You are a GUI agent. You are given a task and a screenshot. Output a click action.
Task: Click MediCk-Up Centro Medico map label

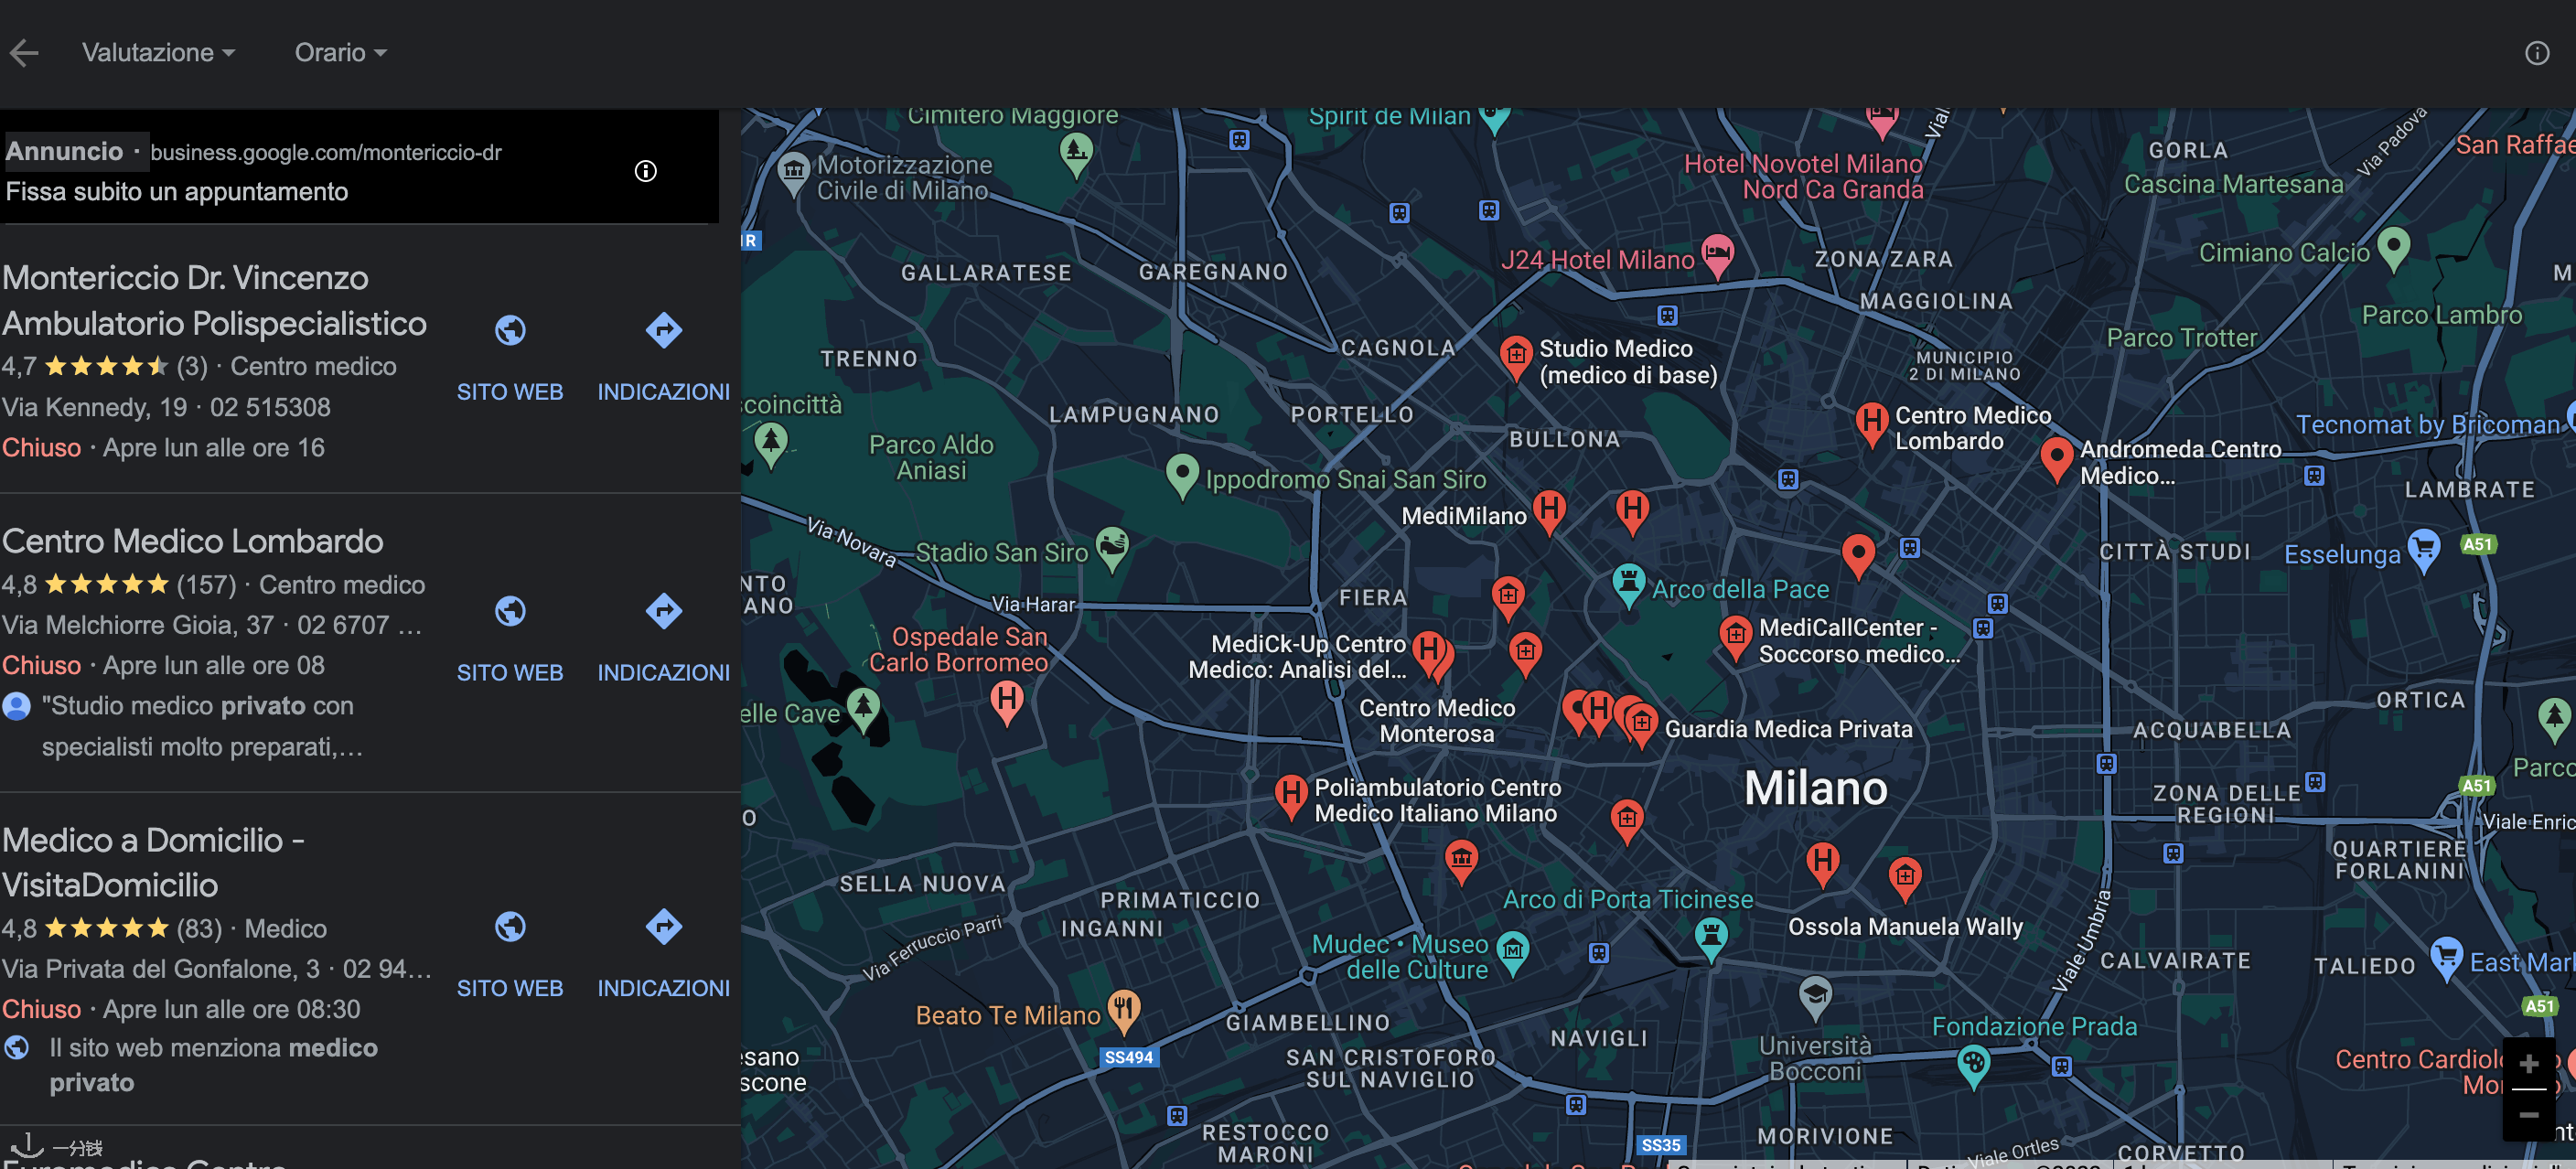[x=1297, y=657]
